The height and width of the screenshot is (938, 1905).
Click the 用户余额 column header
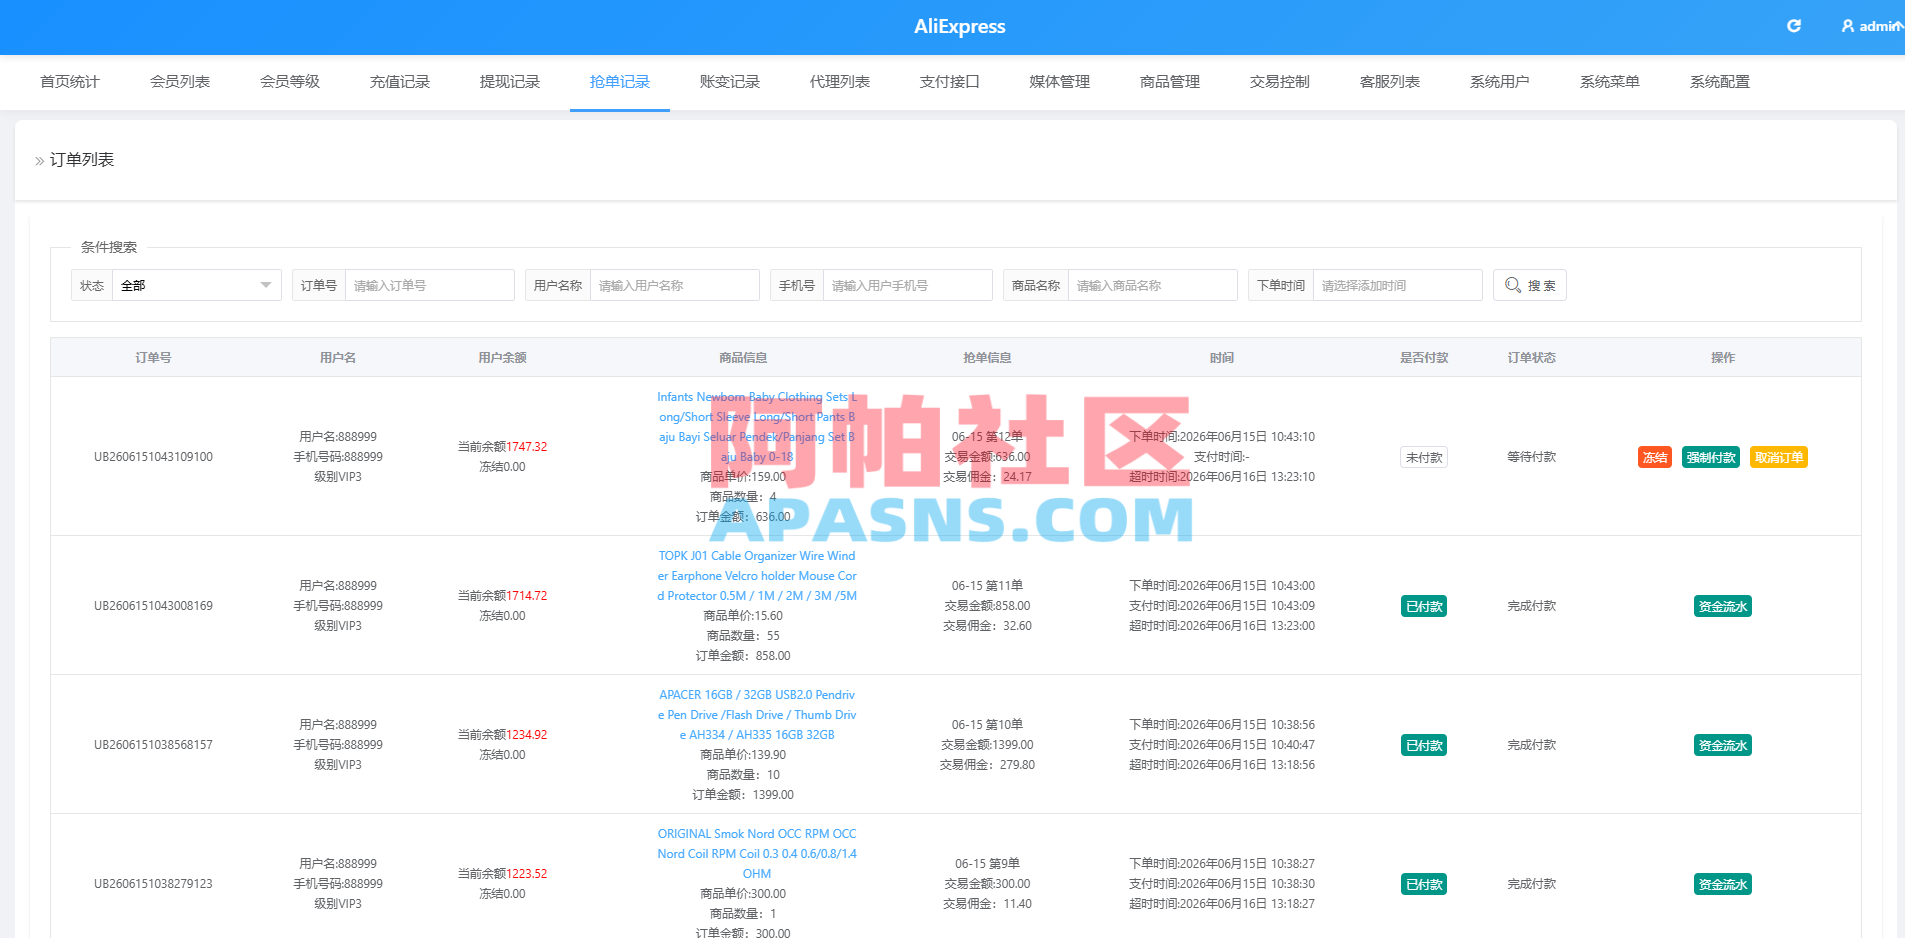[x=502, y=358]
